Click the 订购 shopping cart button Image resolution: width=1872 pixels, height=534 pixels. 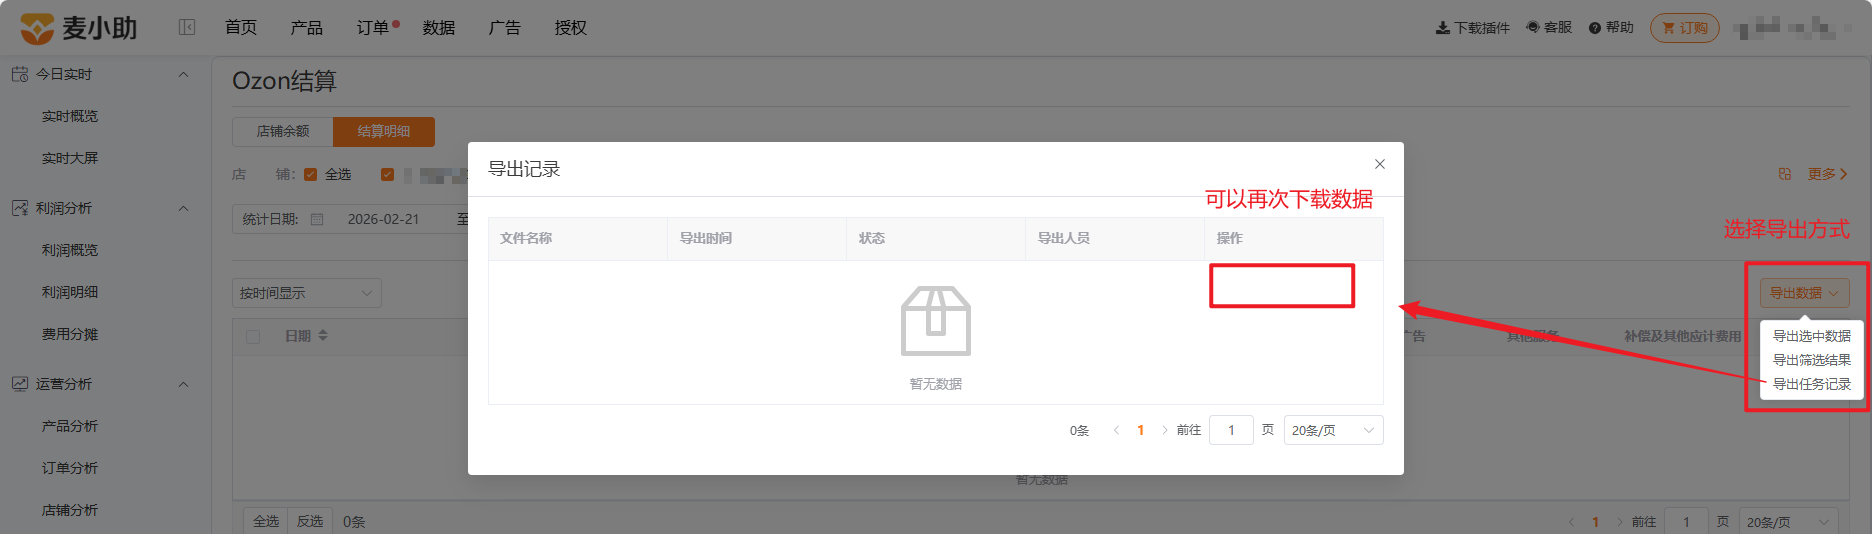(x=1684, y=28)
